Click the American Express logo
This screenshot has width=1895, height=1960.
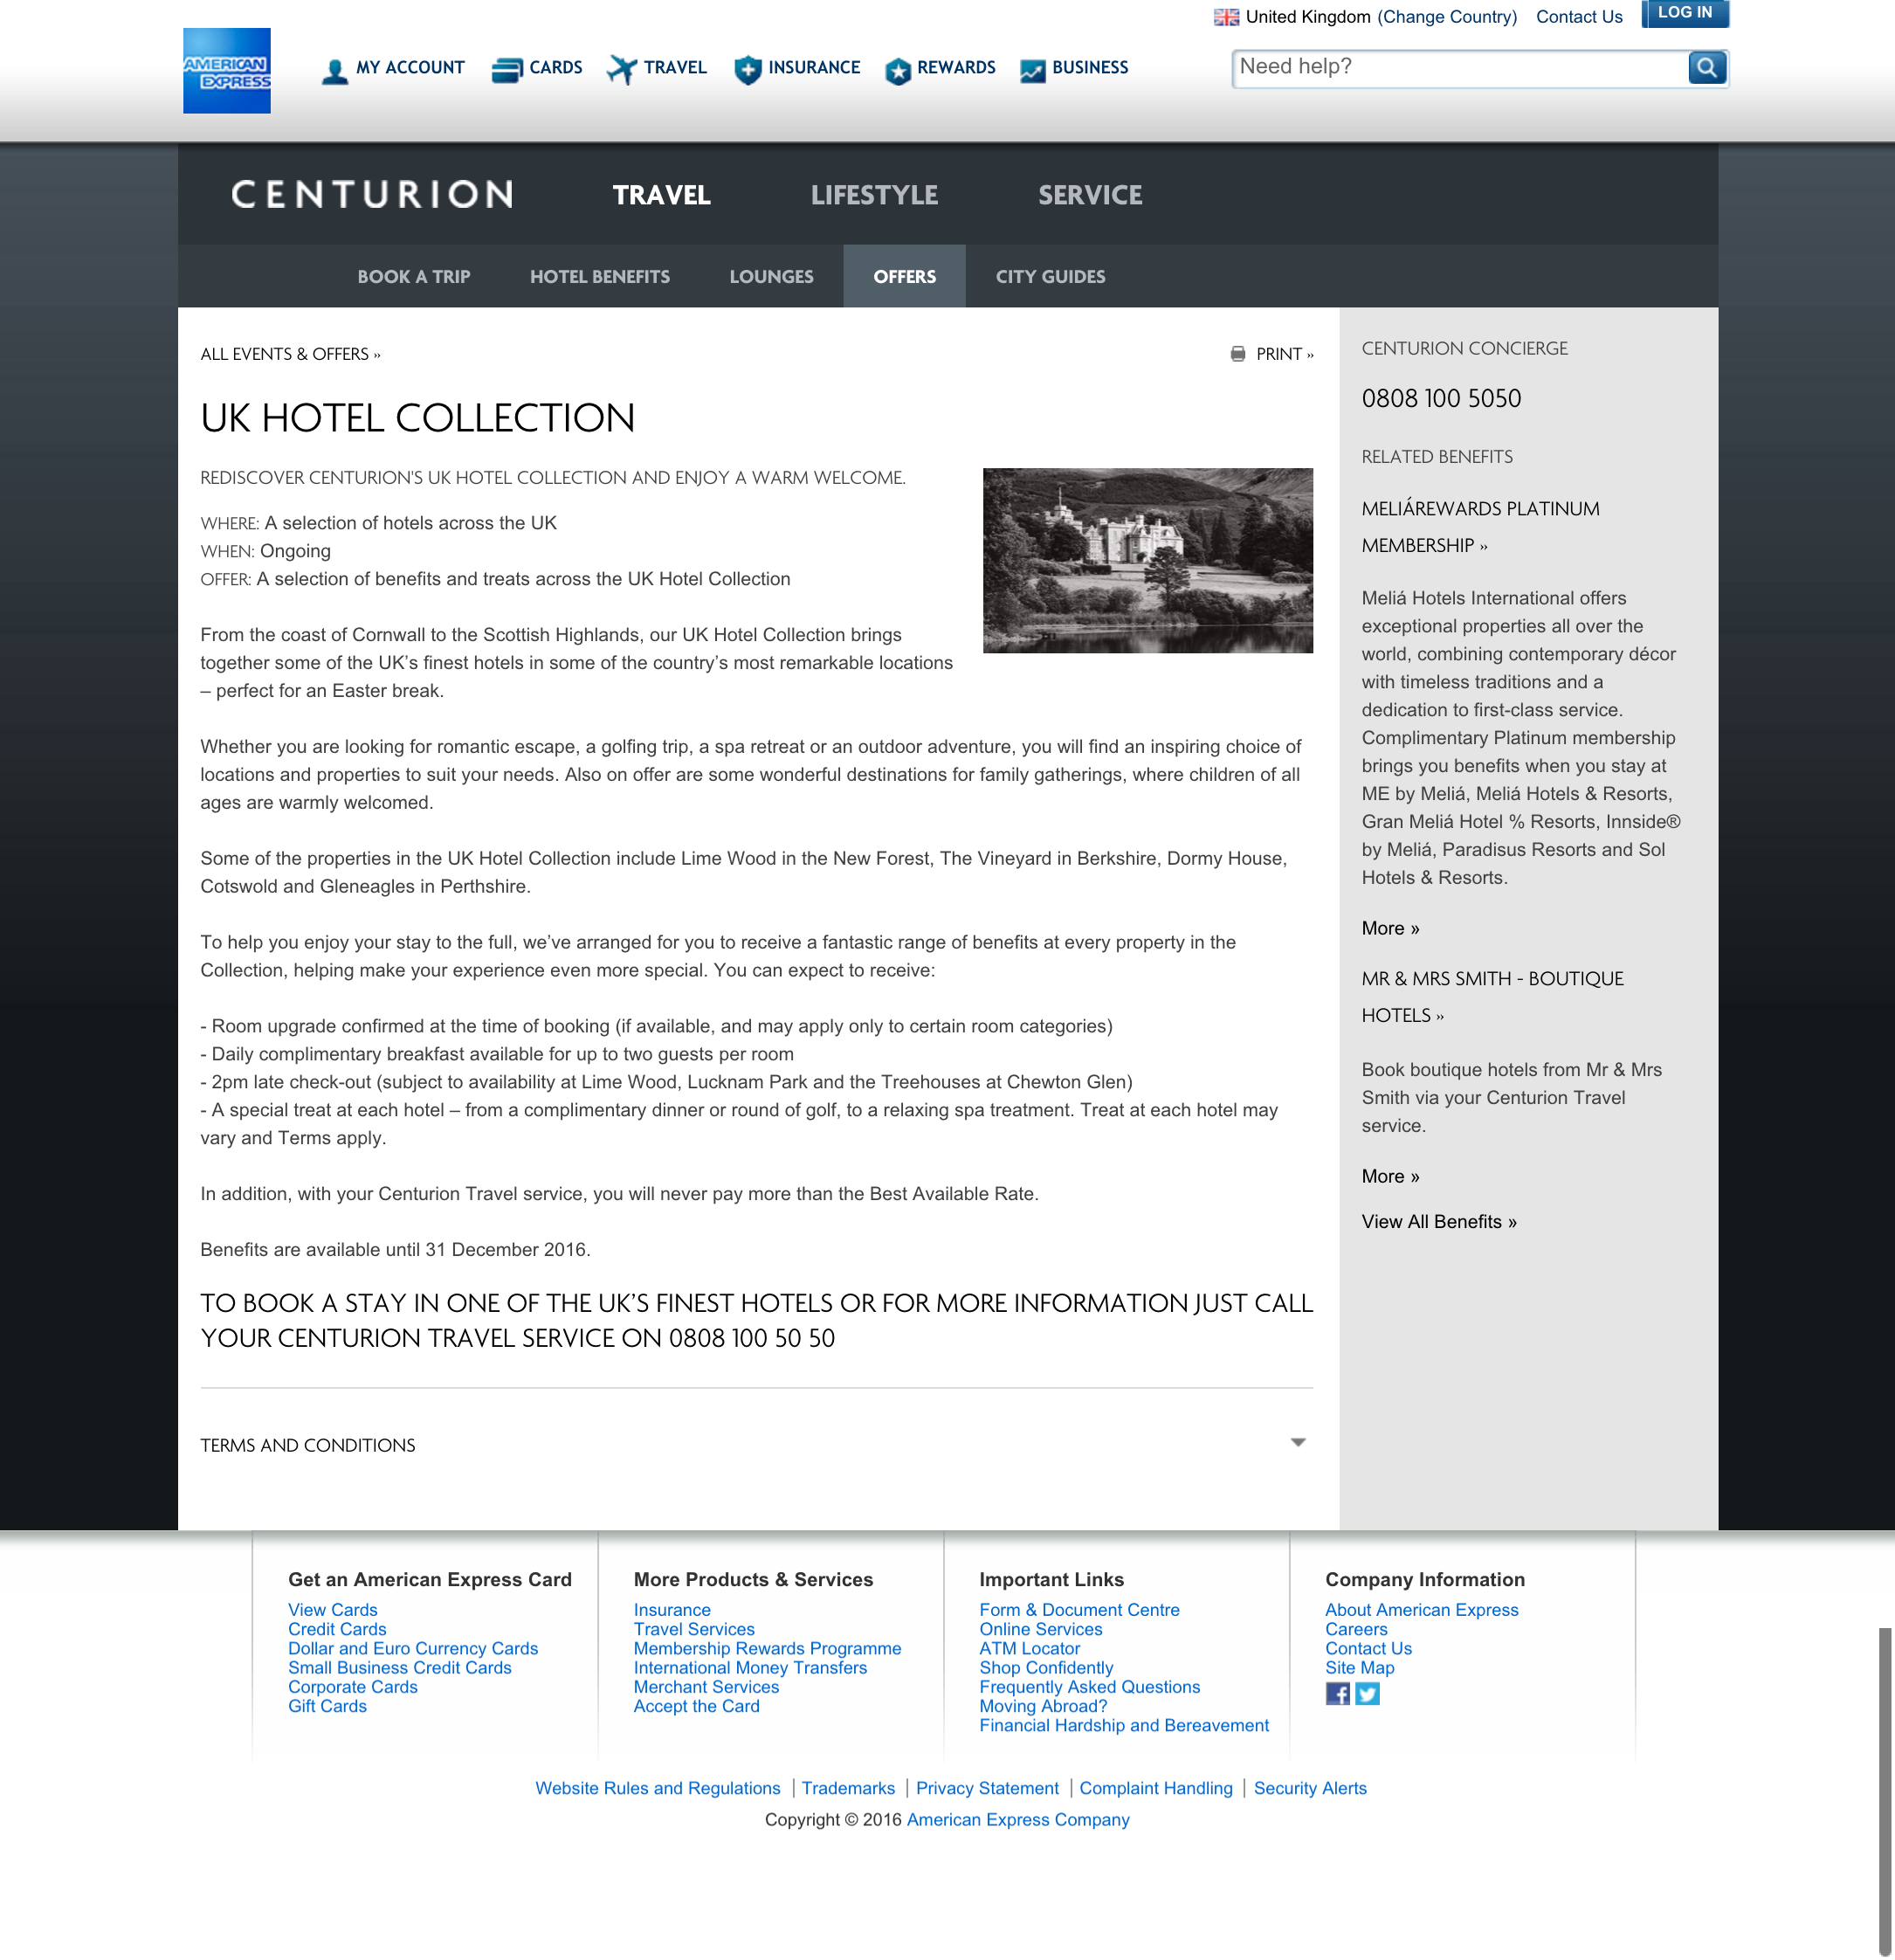coord(226,71)
